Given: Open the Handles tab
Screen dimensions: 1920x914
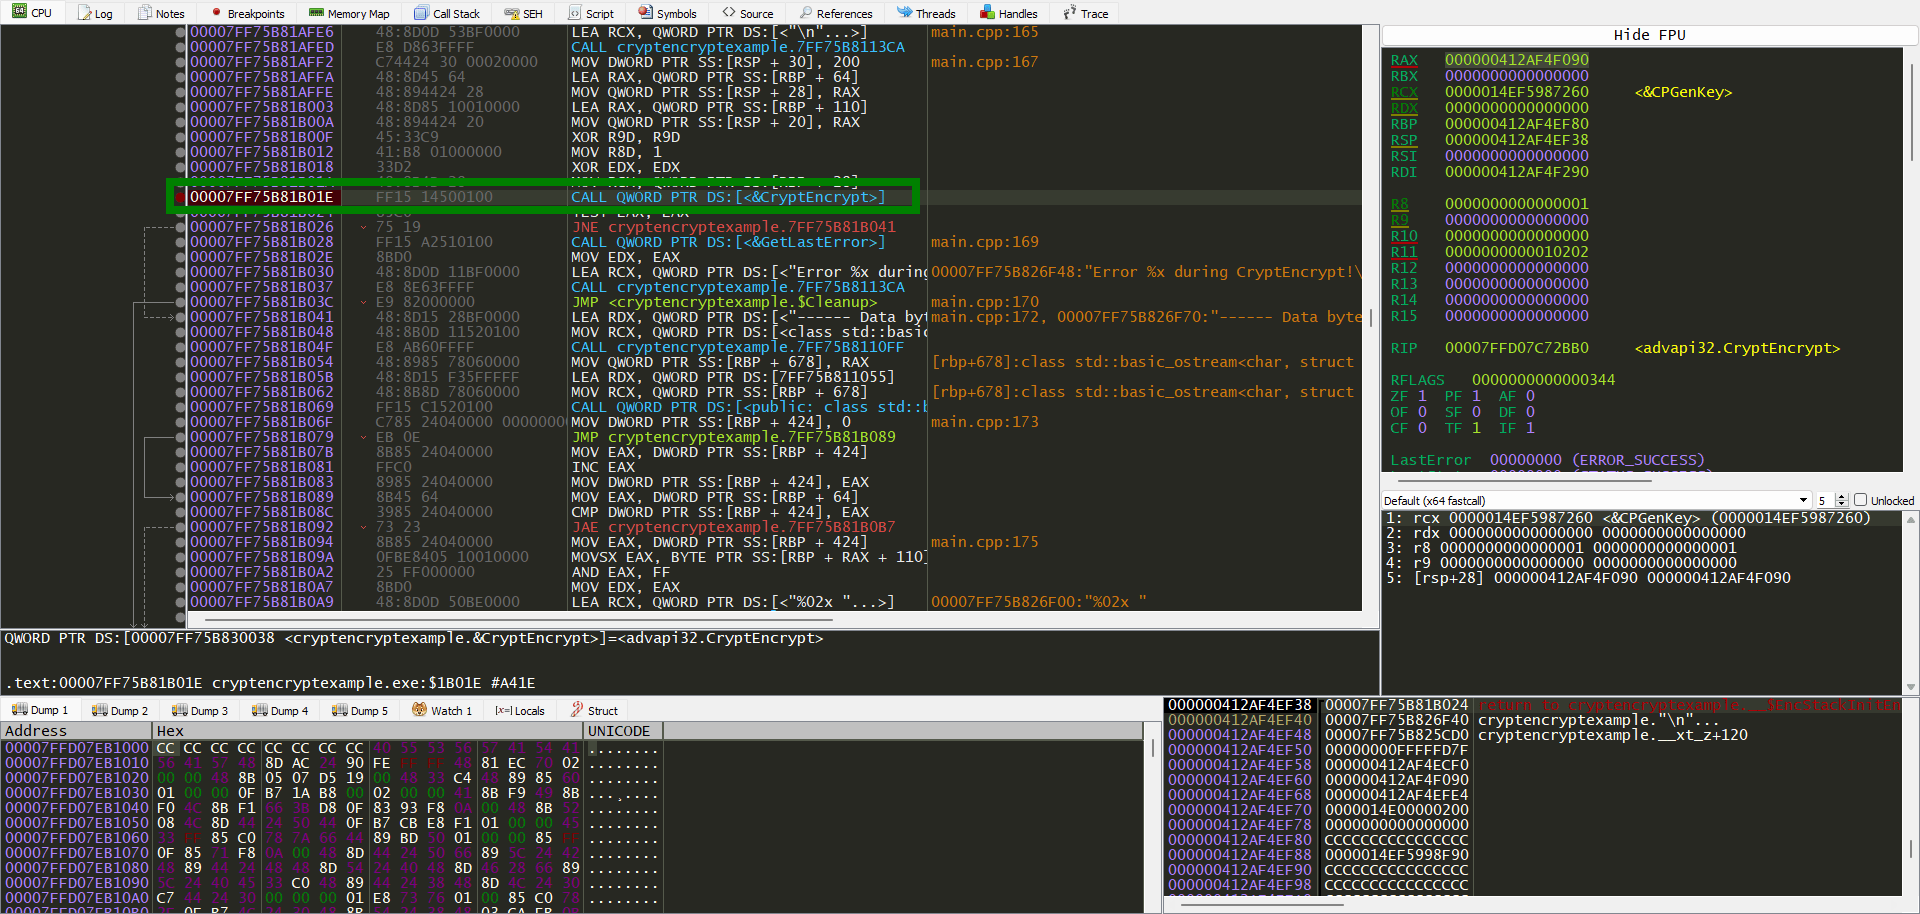Looking at the screenshot, I should (1009, 13).
